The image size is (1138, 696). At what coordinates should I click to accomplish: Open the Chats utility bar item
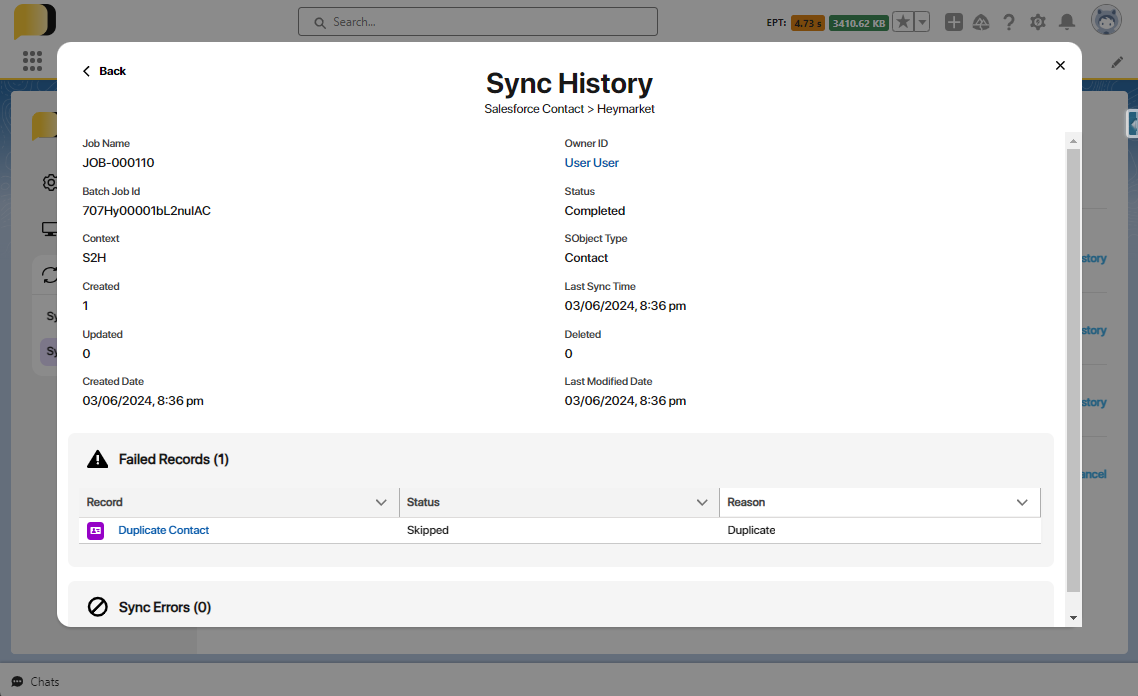36,681
